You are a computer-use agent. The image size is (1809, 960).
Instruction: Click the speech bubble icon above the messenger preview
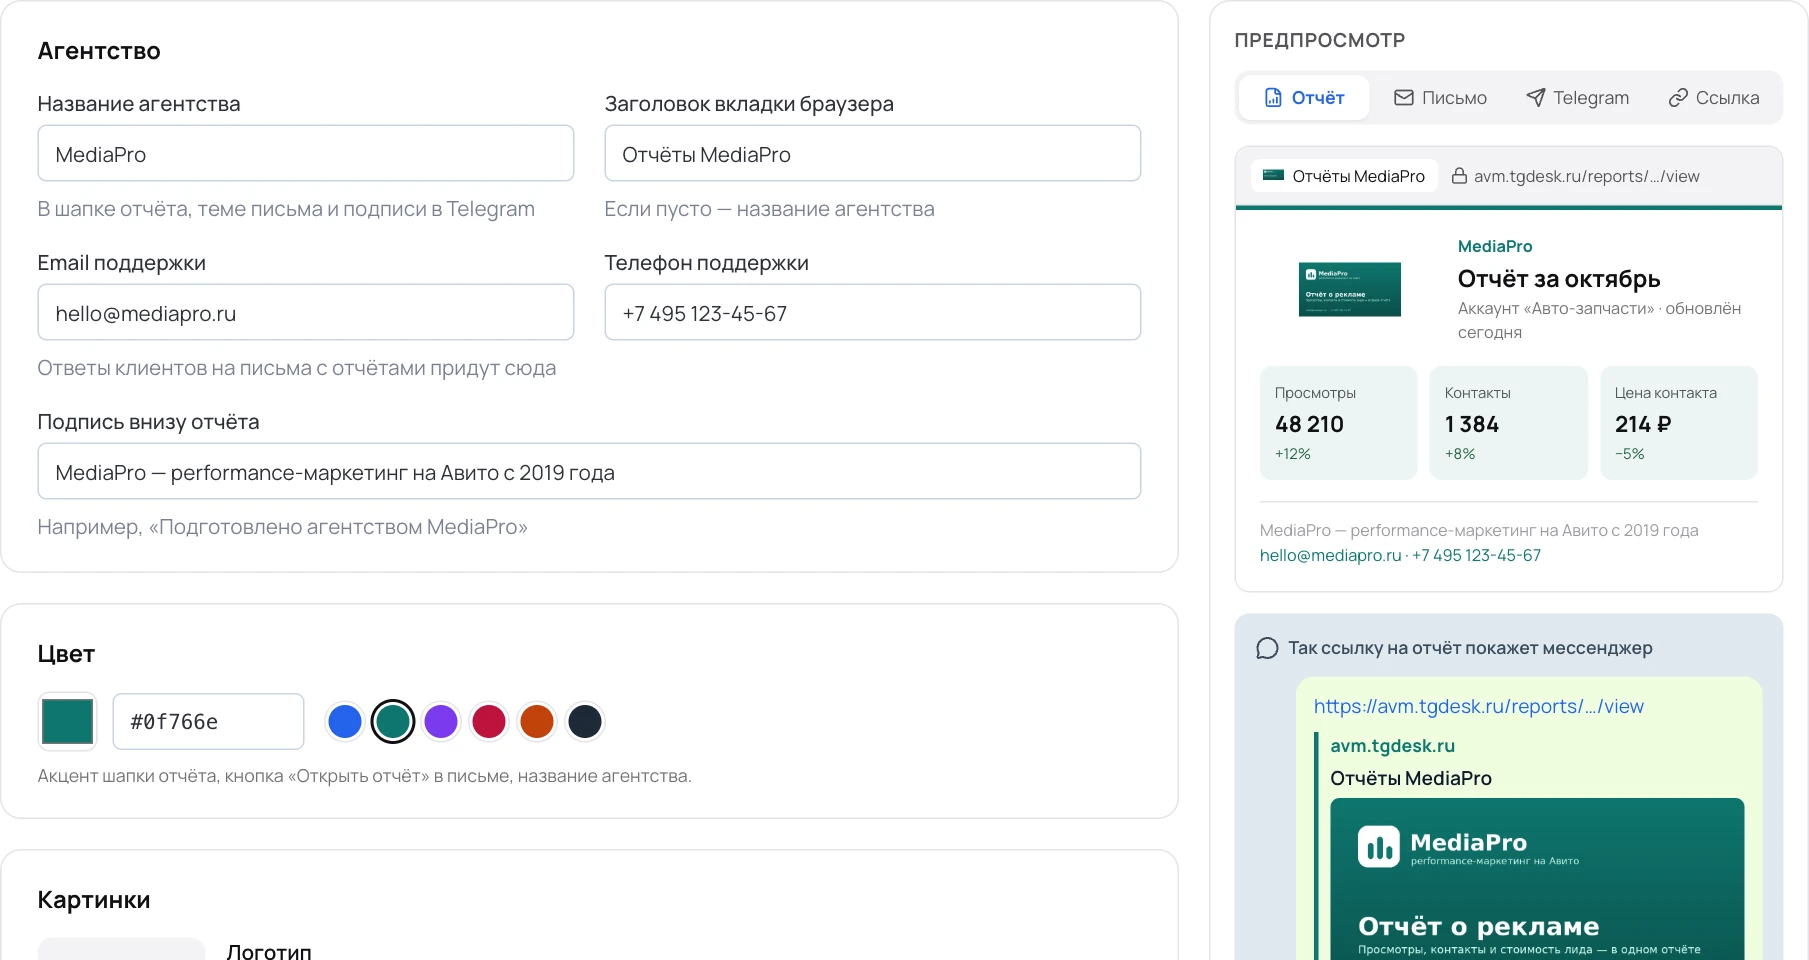tap(1267, 648)
